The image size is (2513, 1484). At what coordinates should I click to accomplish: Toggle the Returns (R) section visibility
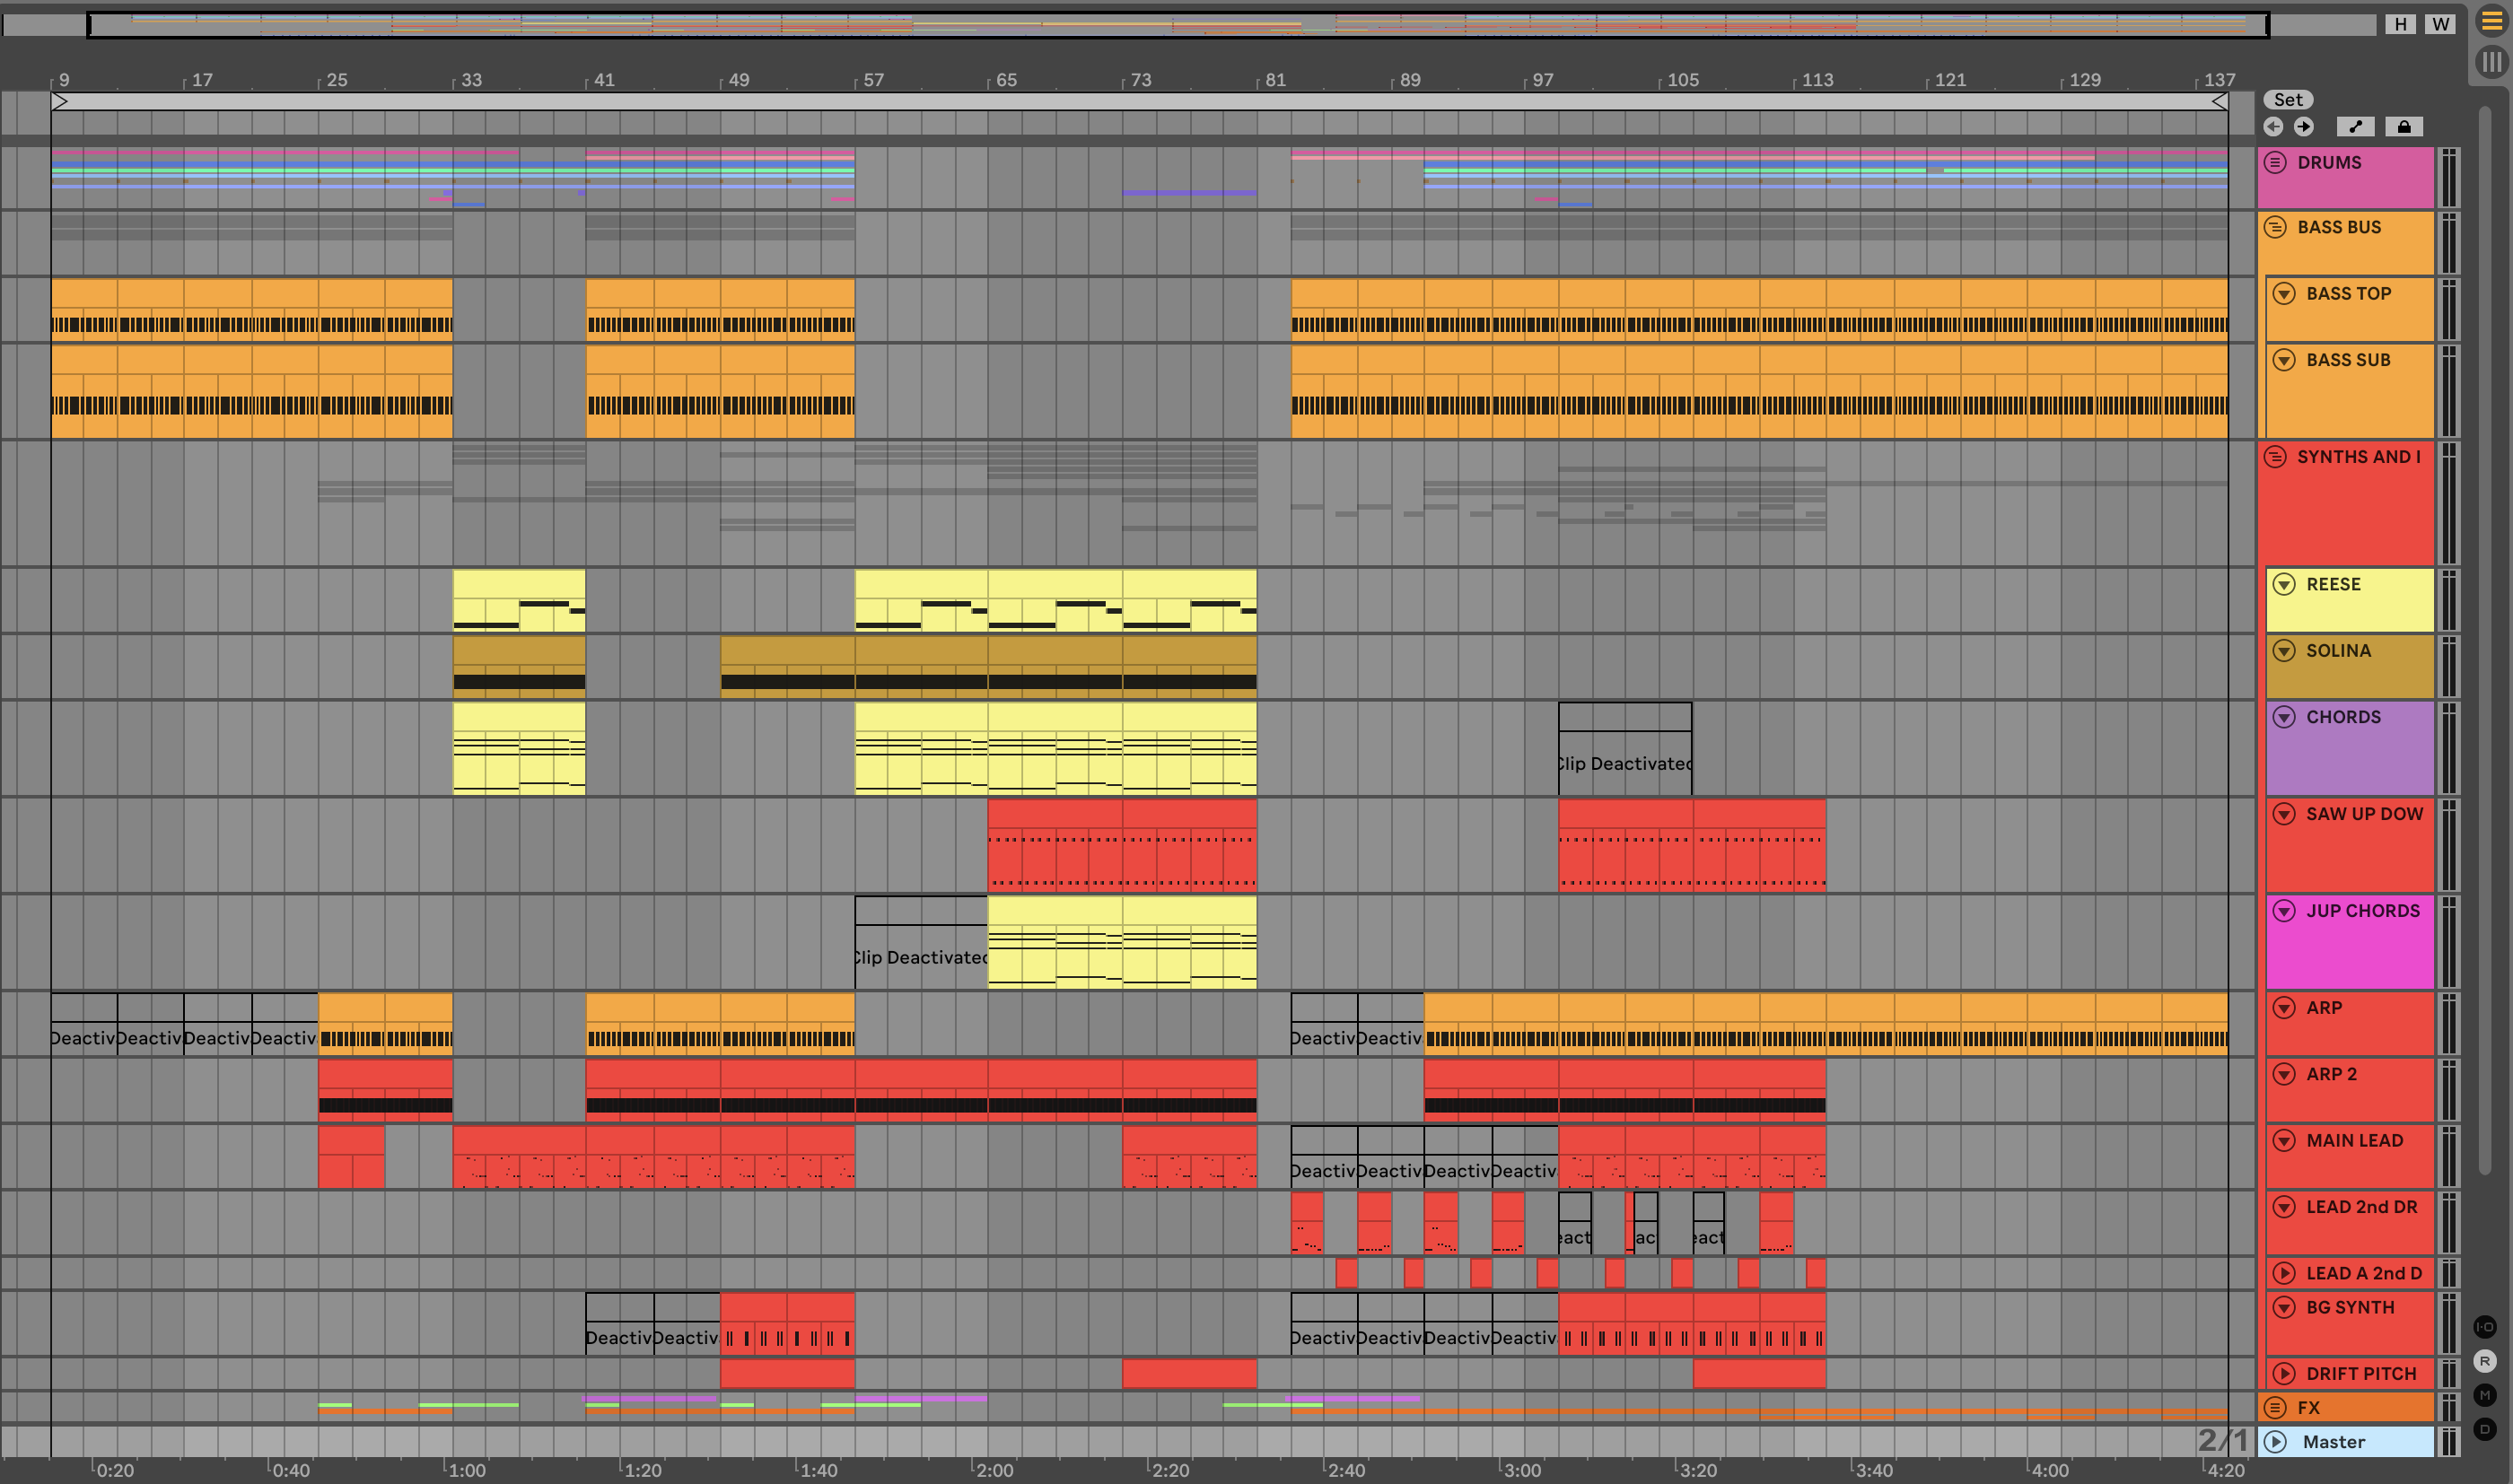(x=2484, y=1361)
